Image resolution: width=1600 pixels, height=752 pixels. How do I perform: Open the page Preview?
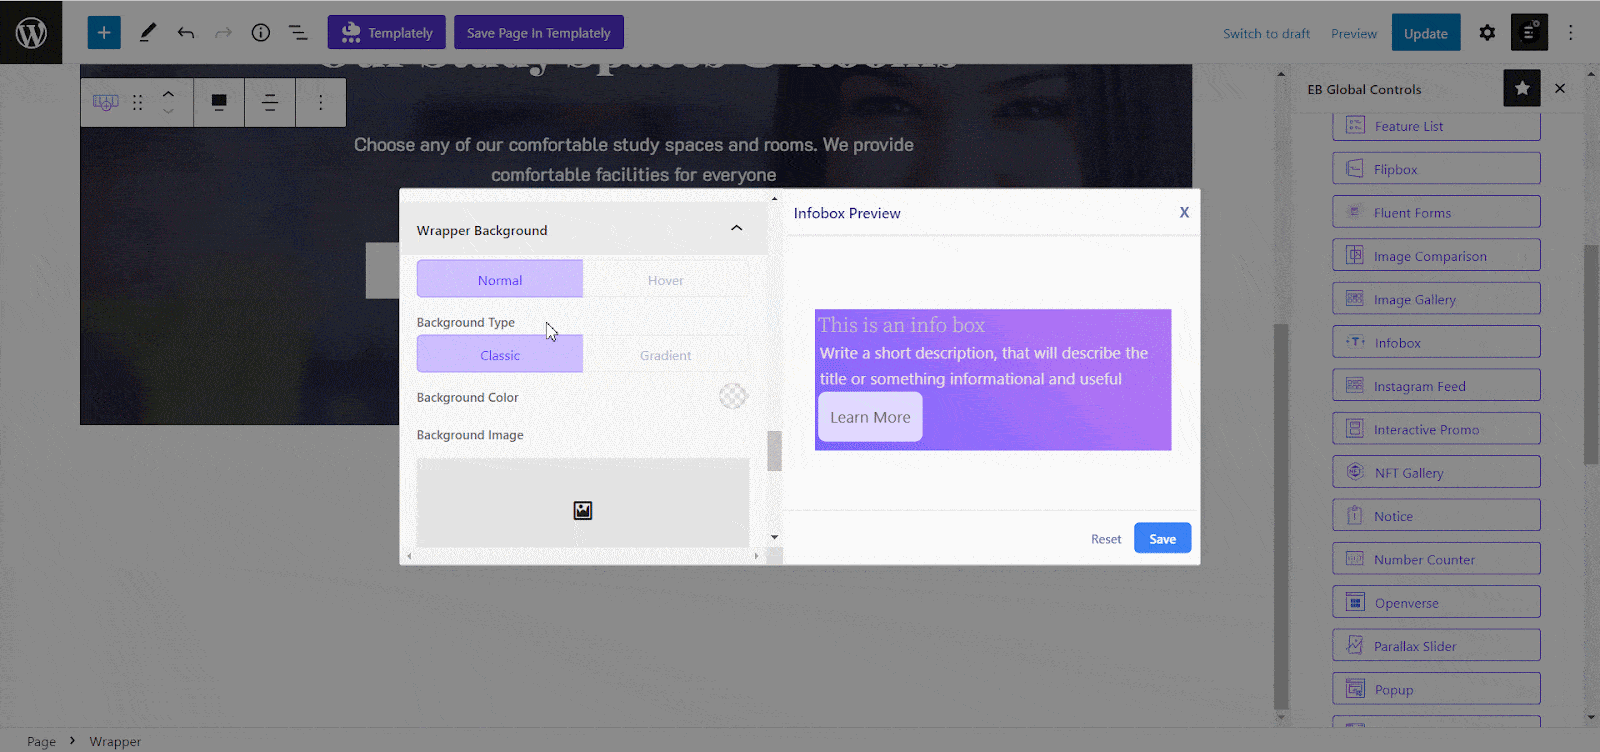click(x=1354, y=33)
